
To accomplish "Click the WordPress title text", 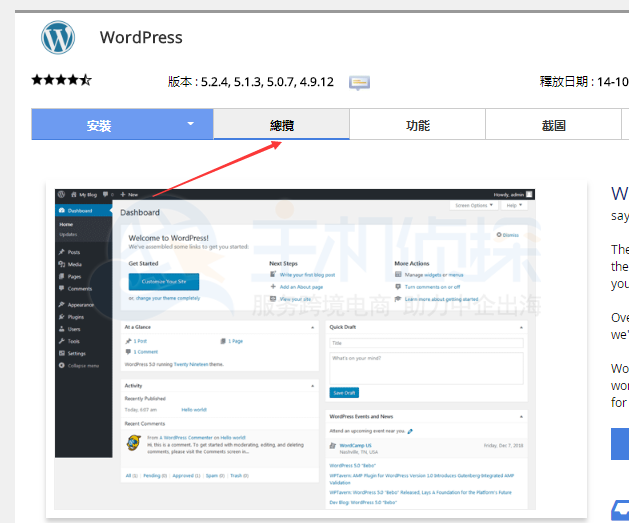I will click(141, 38).
